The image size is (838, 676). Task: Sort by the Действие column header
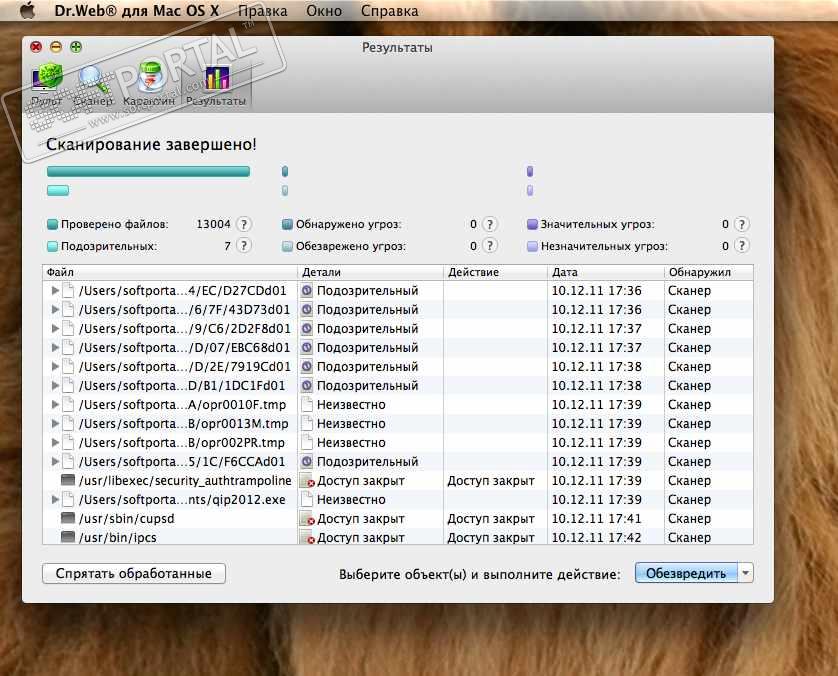pos(495,272)
